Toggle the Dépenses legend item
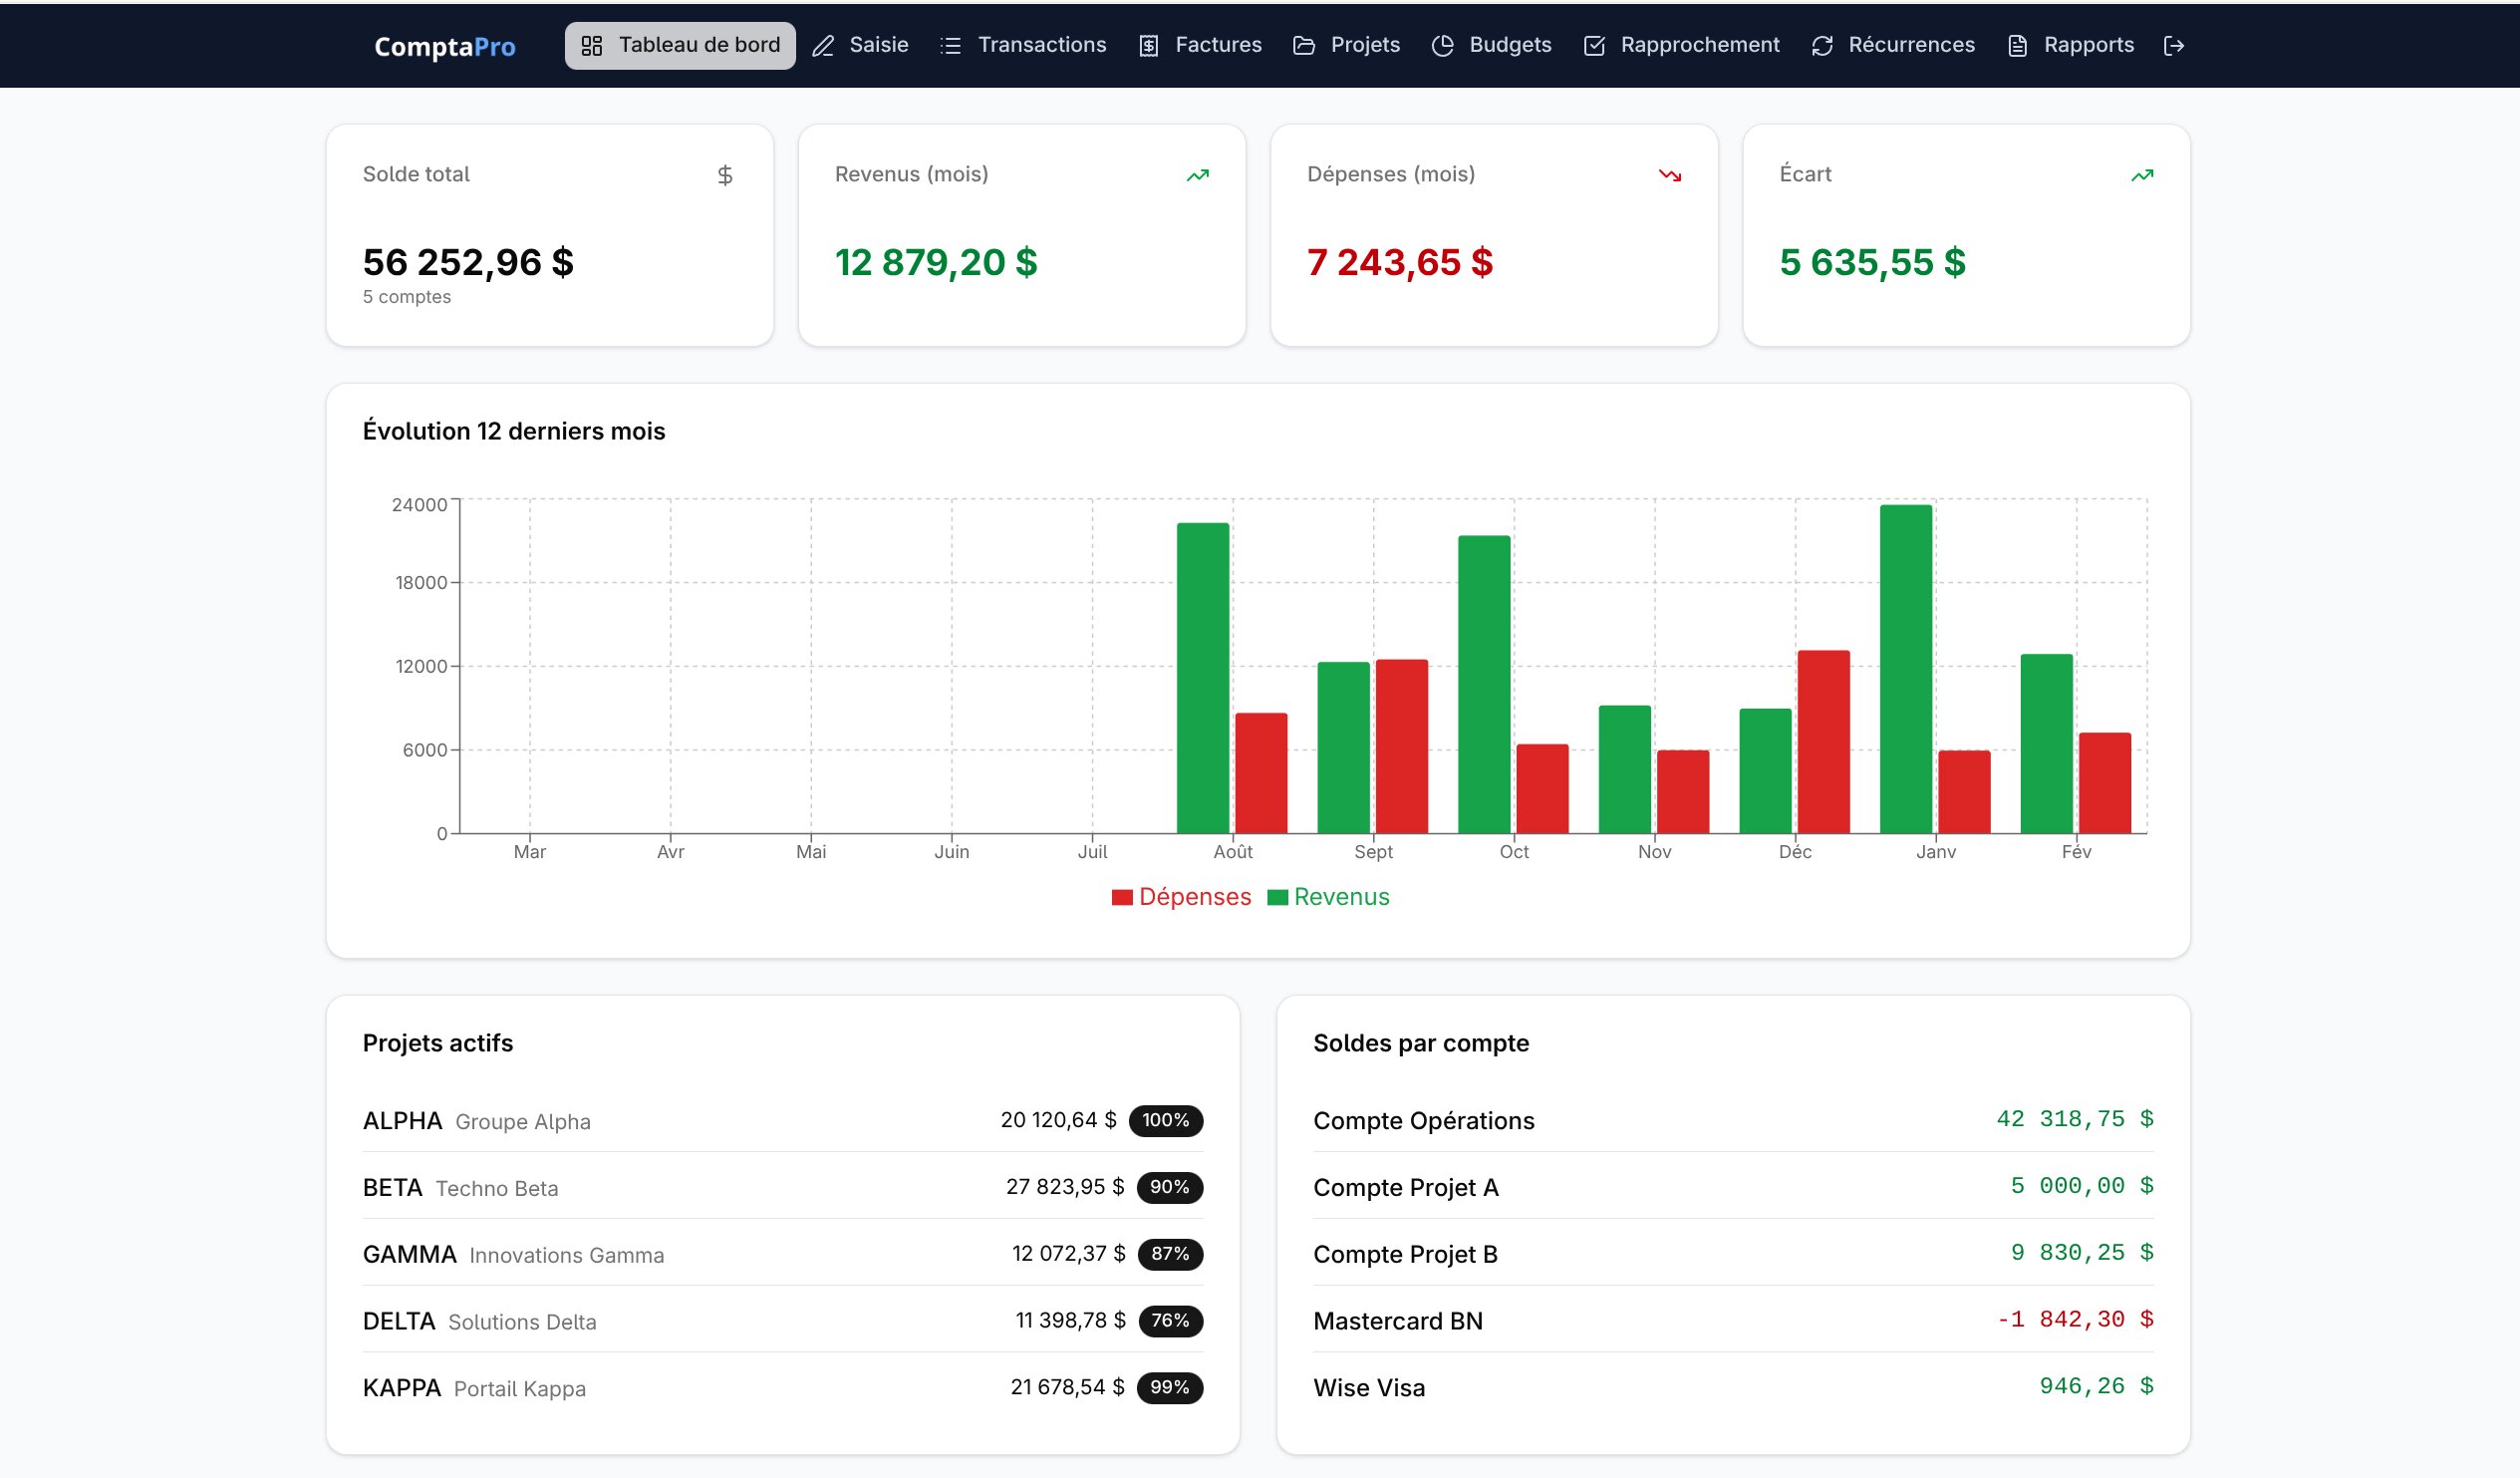This screenshot has height=1478, width=2520. point(1181,897)
